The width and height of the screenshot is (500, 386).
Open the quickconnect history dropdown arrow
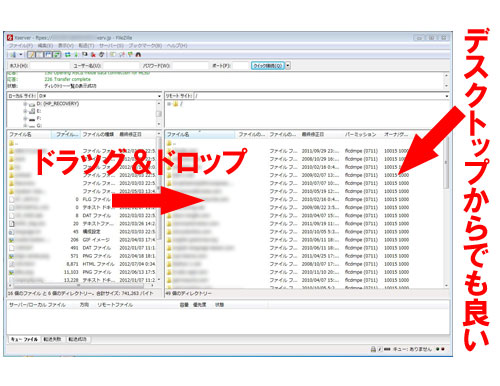click(288, 66)
